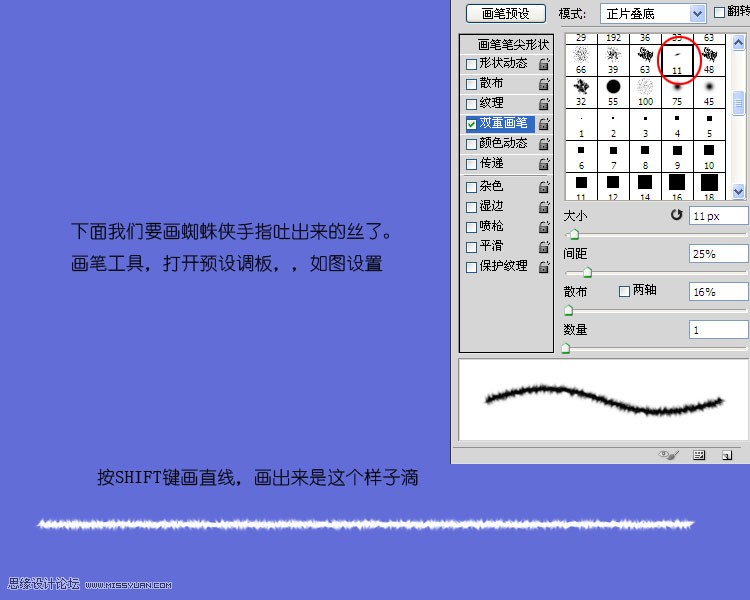Toggle the brush tip preview eye icon
The height and width of the screenshot is (600, 750).
pyautogui.click(x=669, y=455)
